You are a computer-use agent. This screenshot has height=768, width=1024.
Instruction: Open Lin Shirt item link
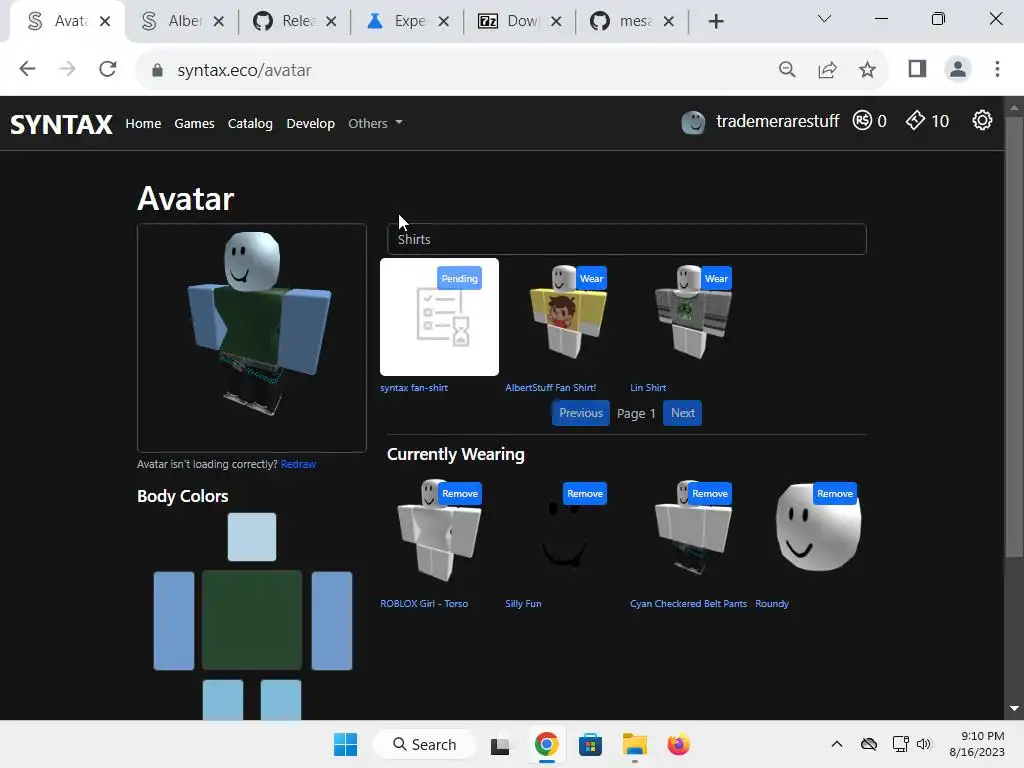(x=648, y=387)
